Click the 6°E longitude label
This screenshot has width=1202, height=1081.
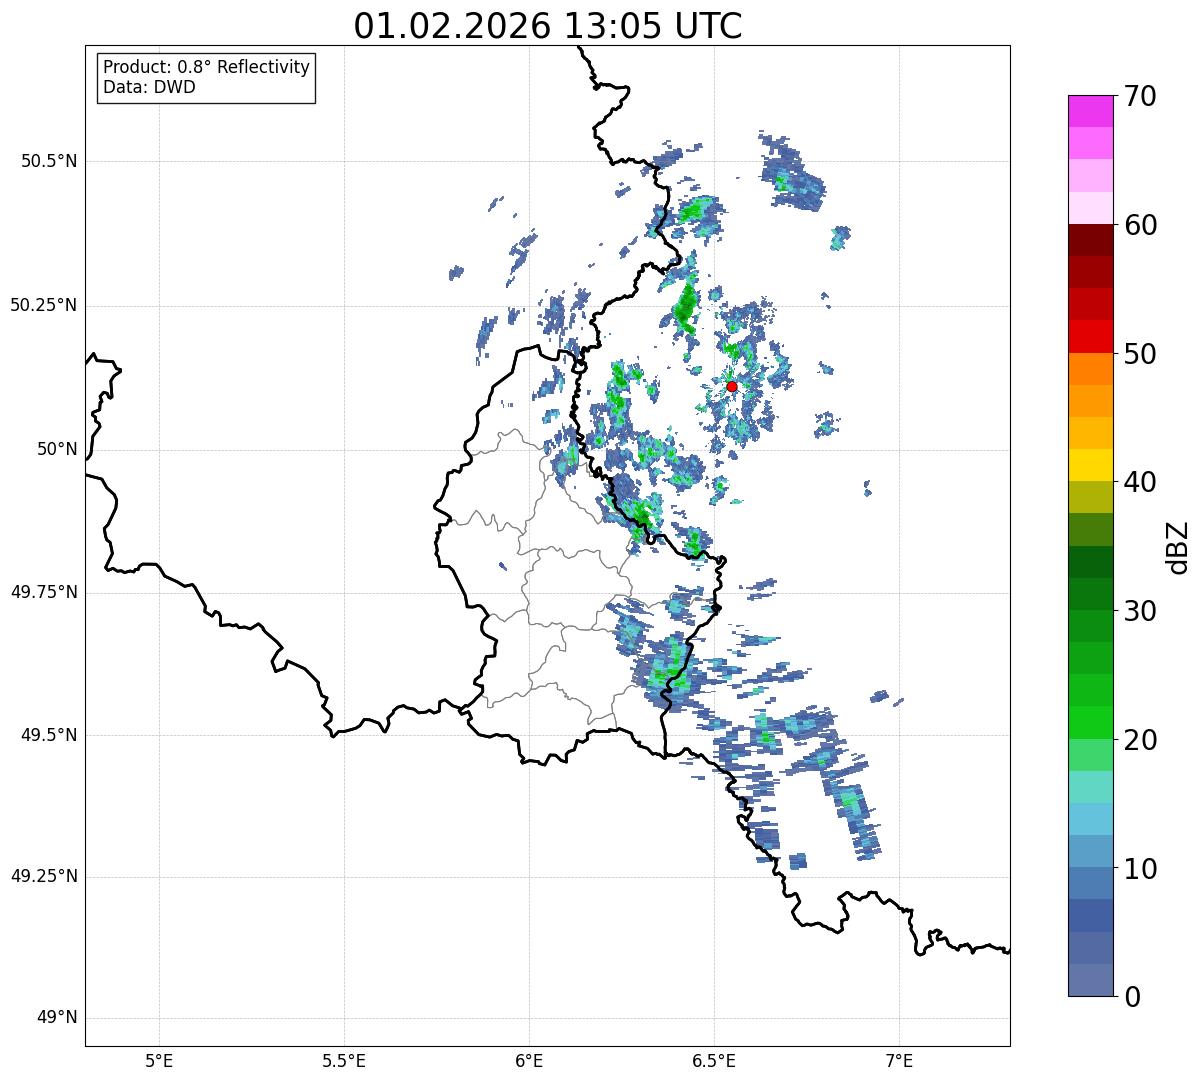click(529, 1060)
